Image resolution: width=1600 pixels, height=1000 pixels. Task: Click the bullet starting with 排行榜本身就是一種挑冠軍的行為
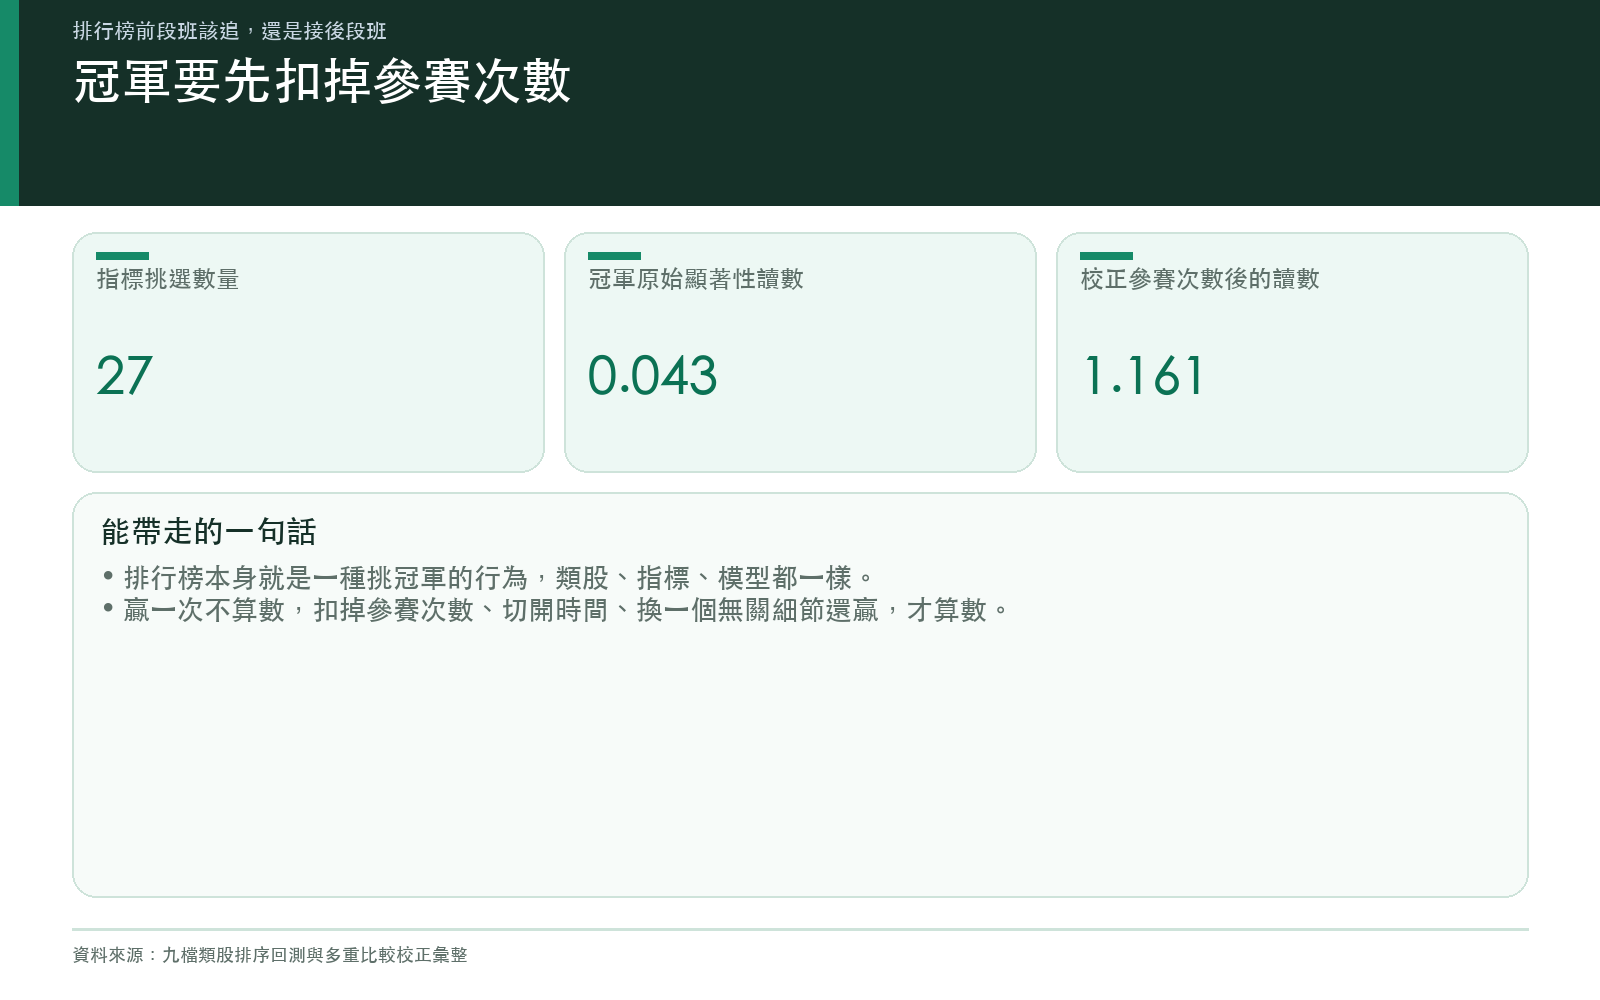(x=489, y=578)
